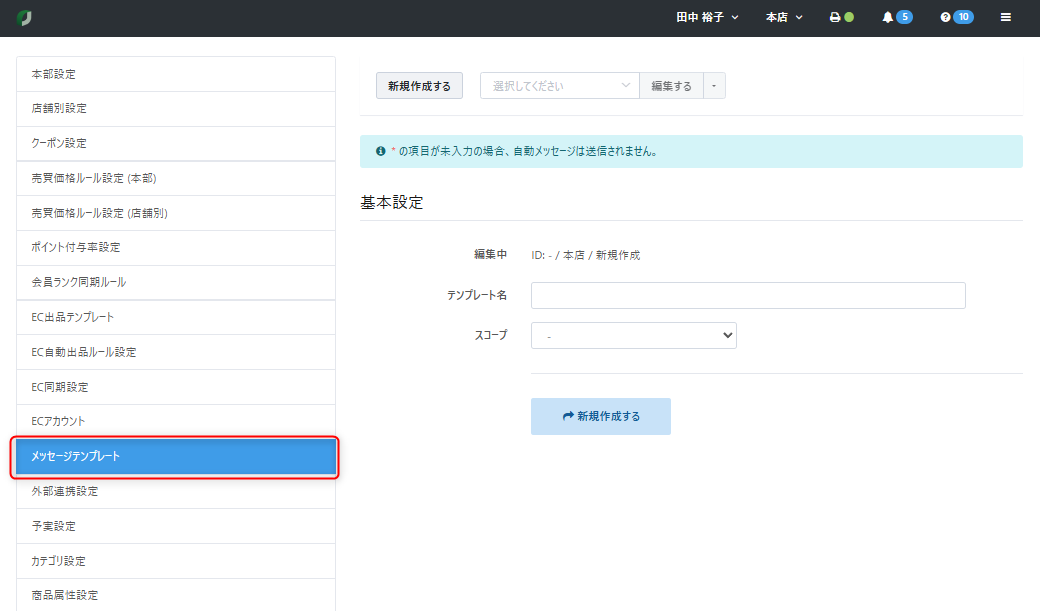
Task: Open the help question mark icon
Action: (945, 18)
